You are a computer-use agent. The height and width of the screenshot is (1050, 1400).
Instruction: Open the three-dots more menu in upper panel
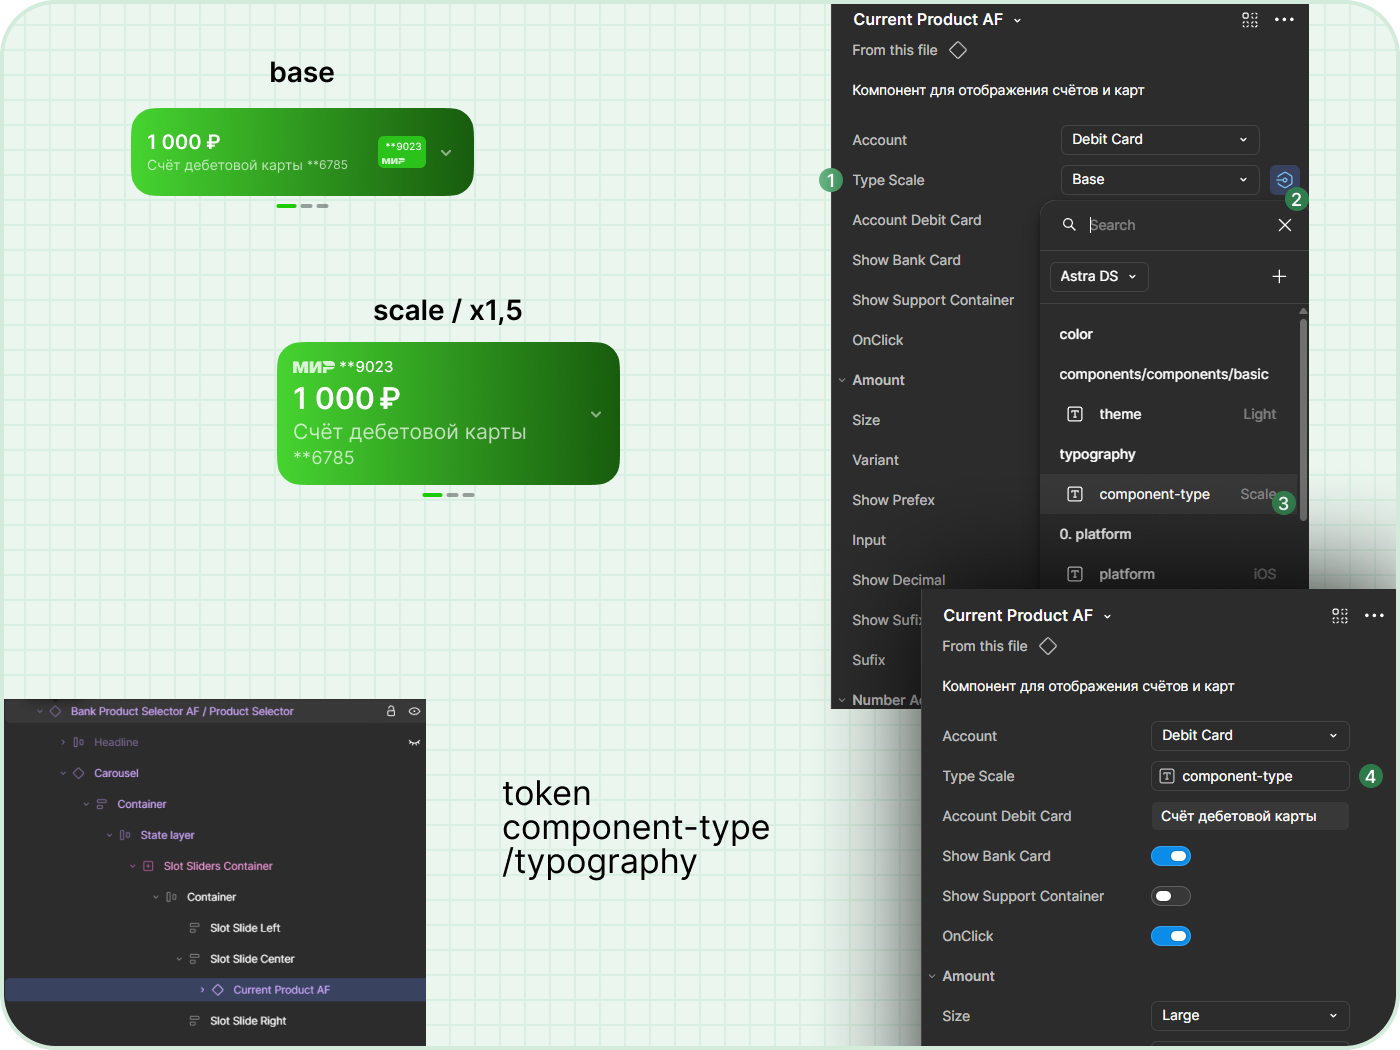click(1285, 20)
